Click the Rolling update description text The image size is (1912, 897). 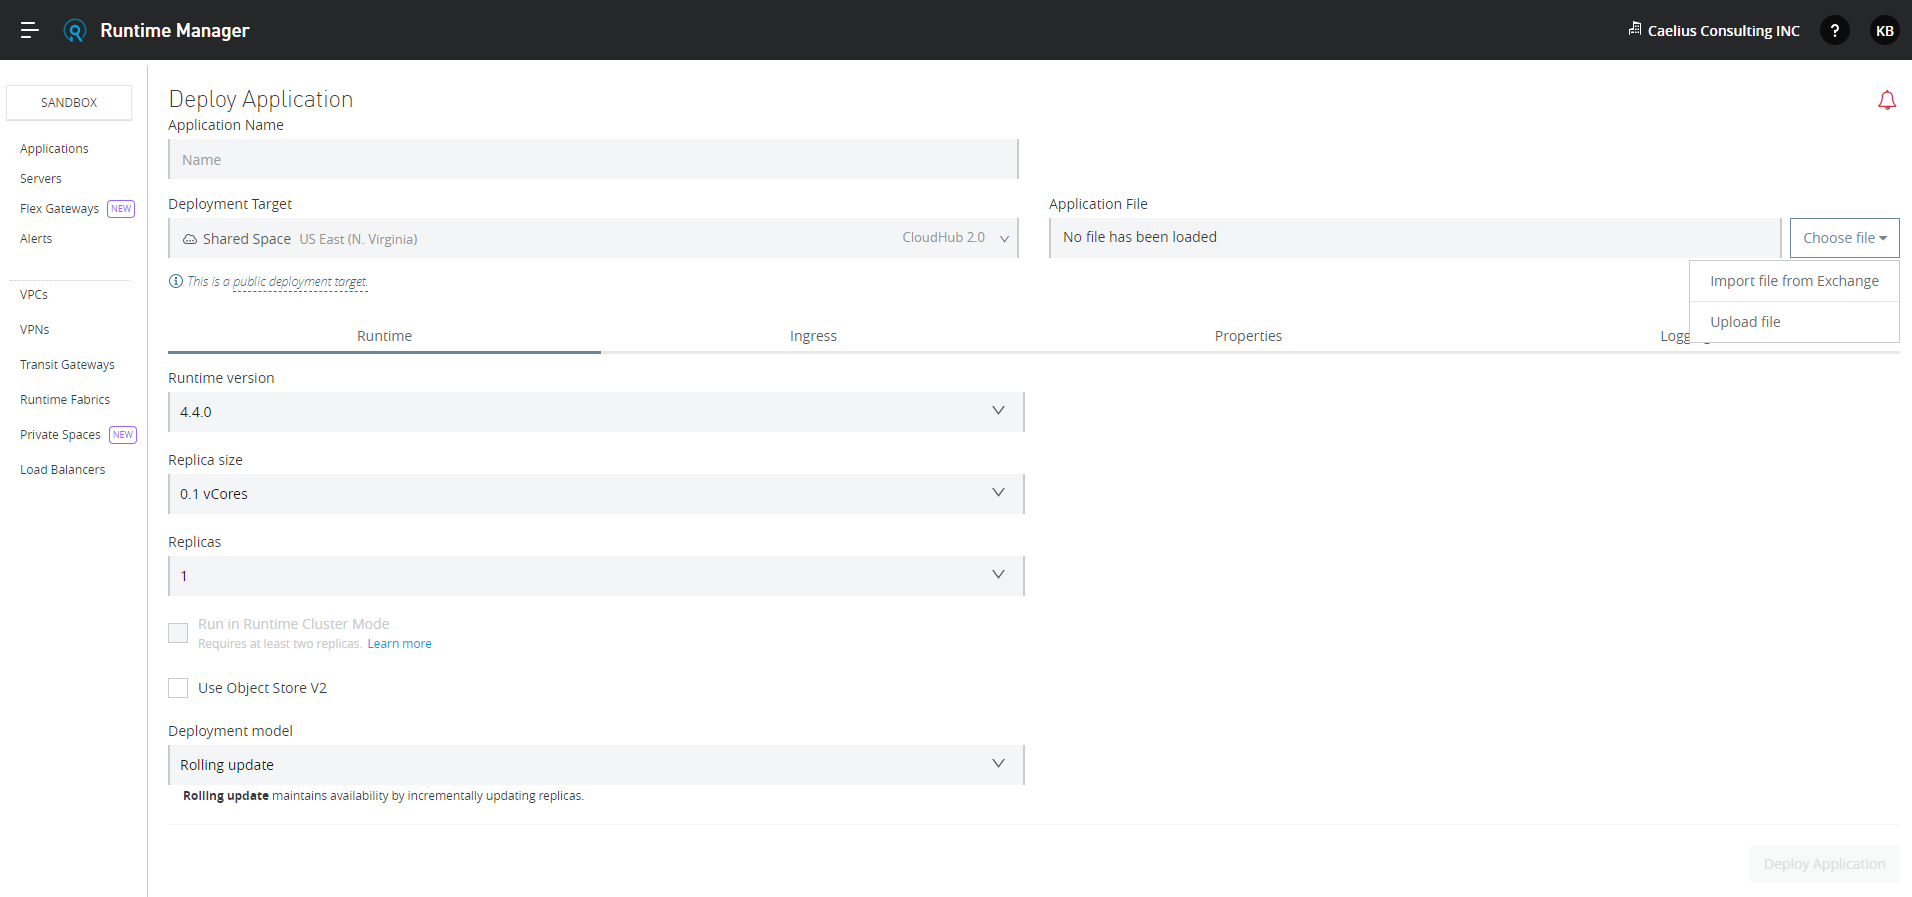coord(383,796)
